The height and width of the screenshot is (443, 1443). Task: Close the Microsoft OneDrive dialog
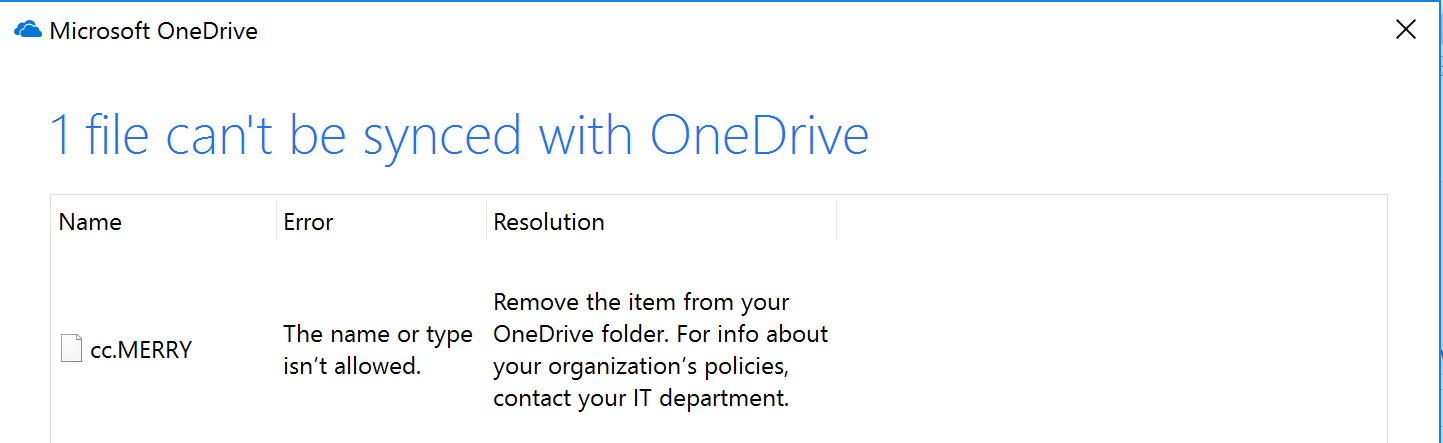coord(1405,30)
